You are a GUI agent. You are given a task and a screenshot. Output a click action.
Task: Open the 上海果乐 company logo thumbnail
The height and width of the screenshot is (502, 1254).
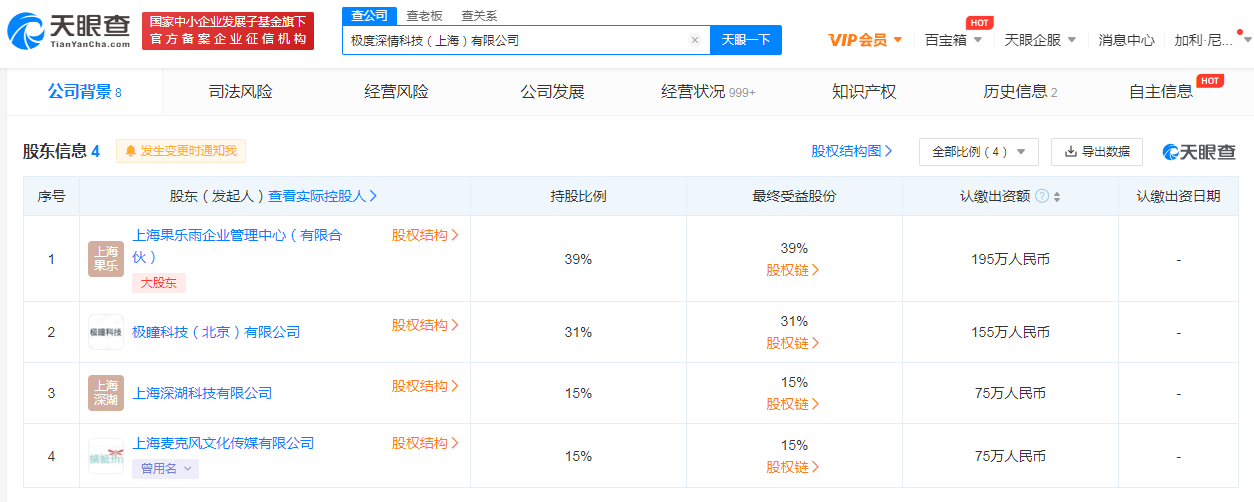106,259
